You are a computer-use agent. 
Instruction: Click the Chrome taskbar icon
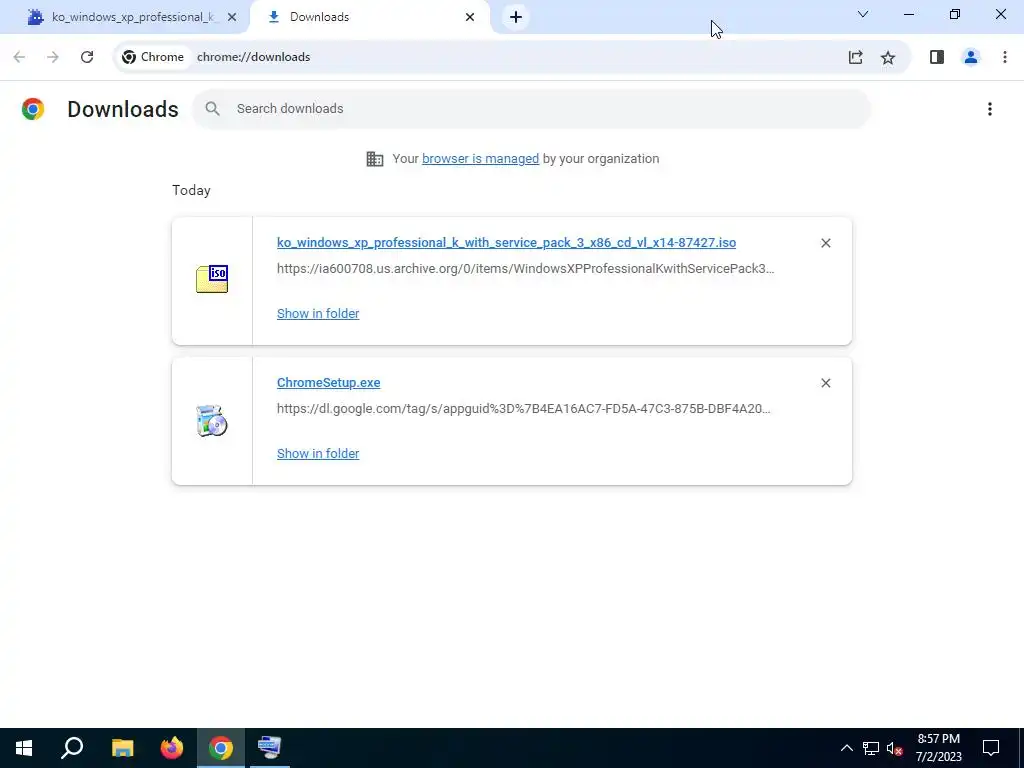(221, 748)
